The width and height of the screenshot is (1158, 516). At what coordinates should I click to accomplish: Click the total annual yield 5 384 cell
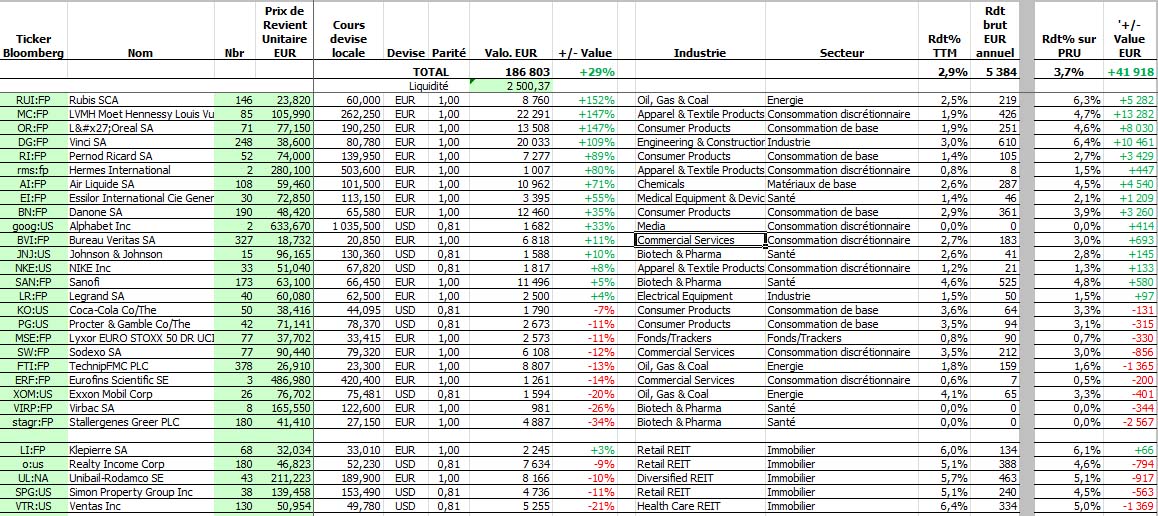coord(994,72)
